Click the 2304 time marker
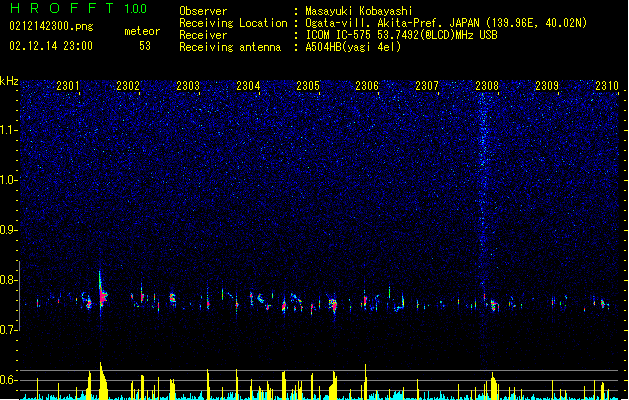 pos(248,85)
